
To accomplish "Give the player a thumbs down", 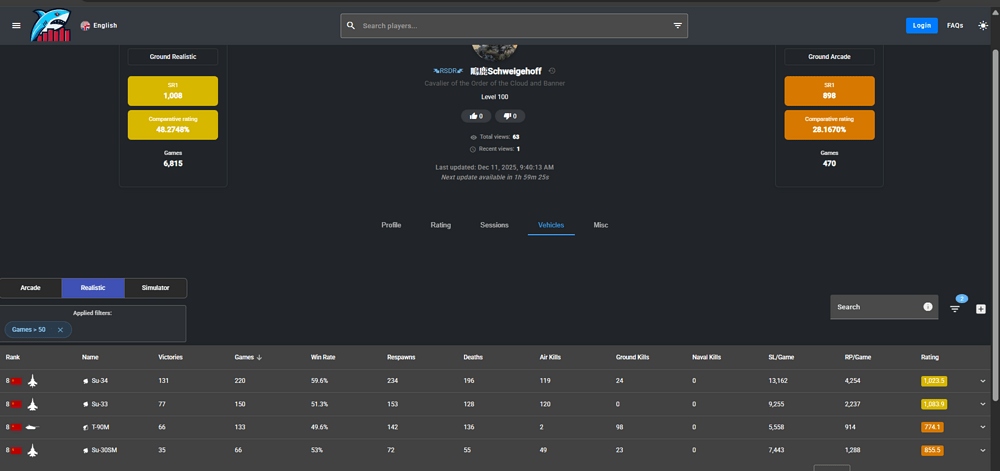I will pos(514,116).
